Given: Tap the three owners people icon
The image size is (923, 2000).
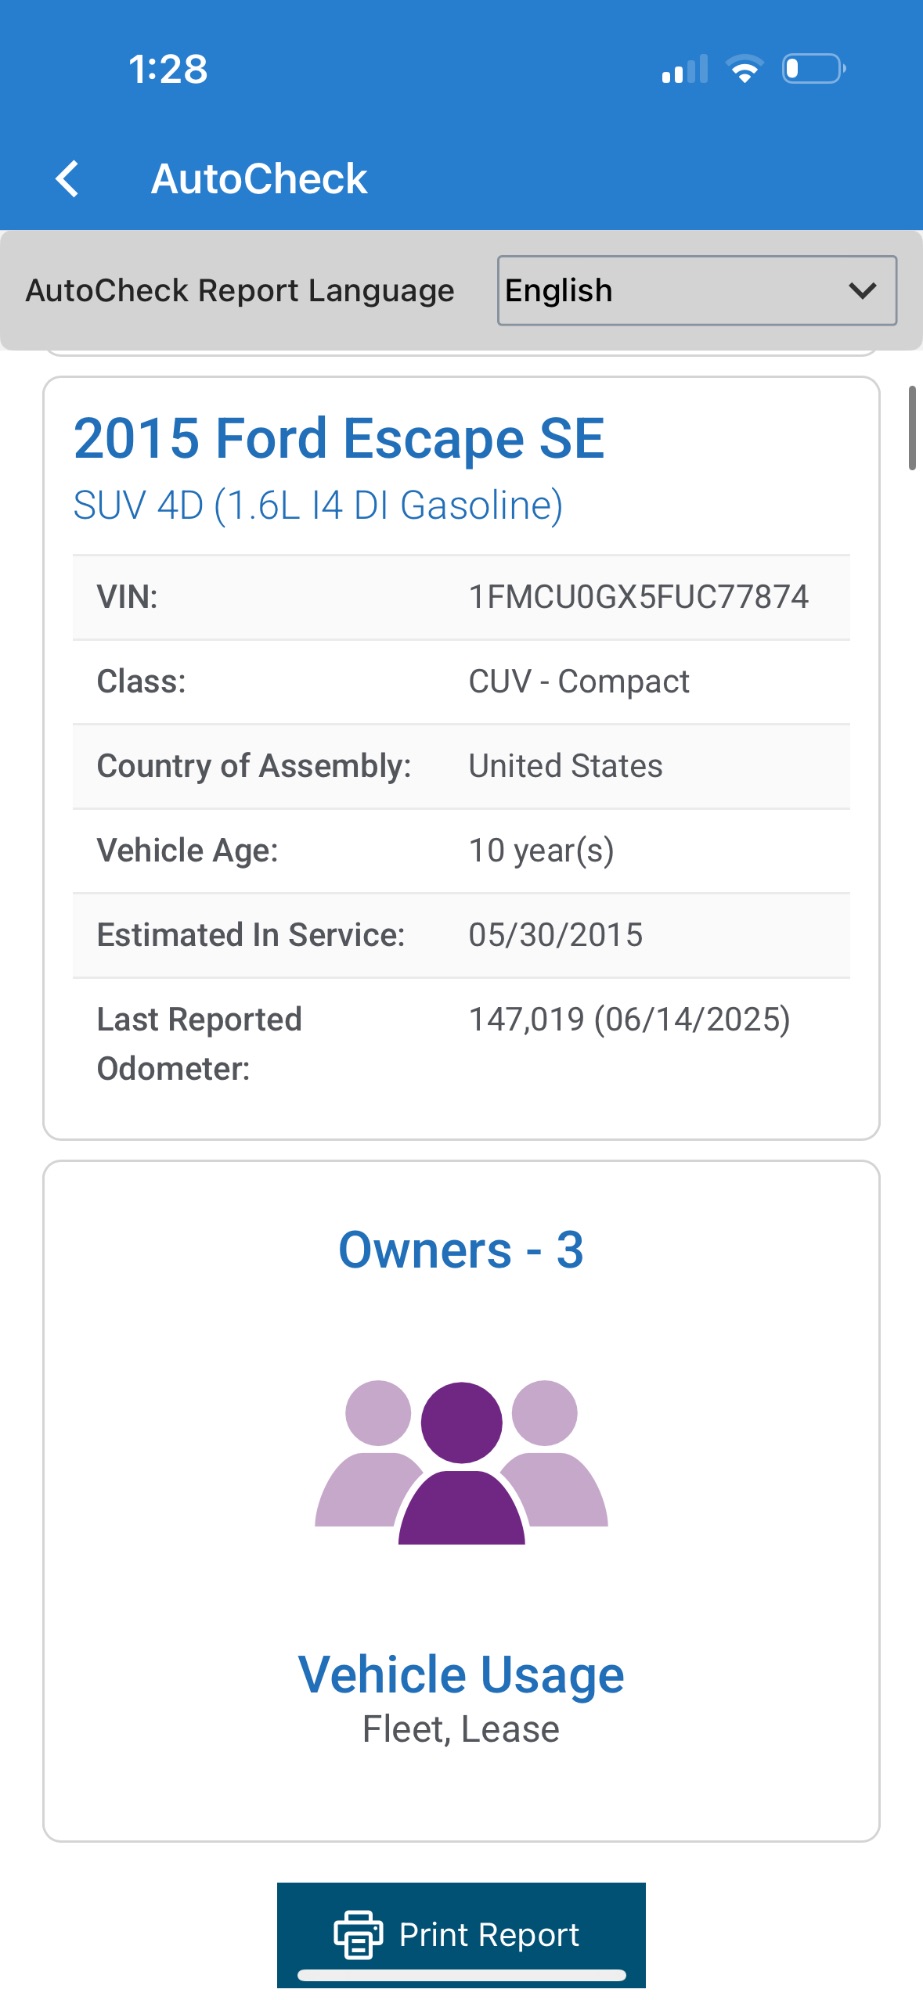Looking at the screenshot, I should (x=461, y=1462).
